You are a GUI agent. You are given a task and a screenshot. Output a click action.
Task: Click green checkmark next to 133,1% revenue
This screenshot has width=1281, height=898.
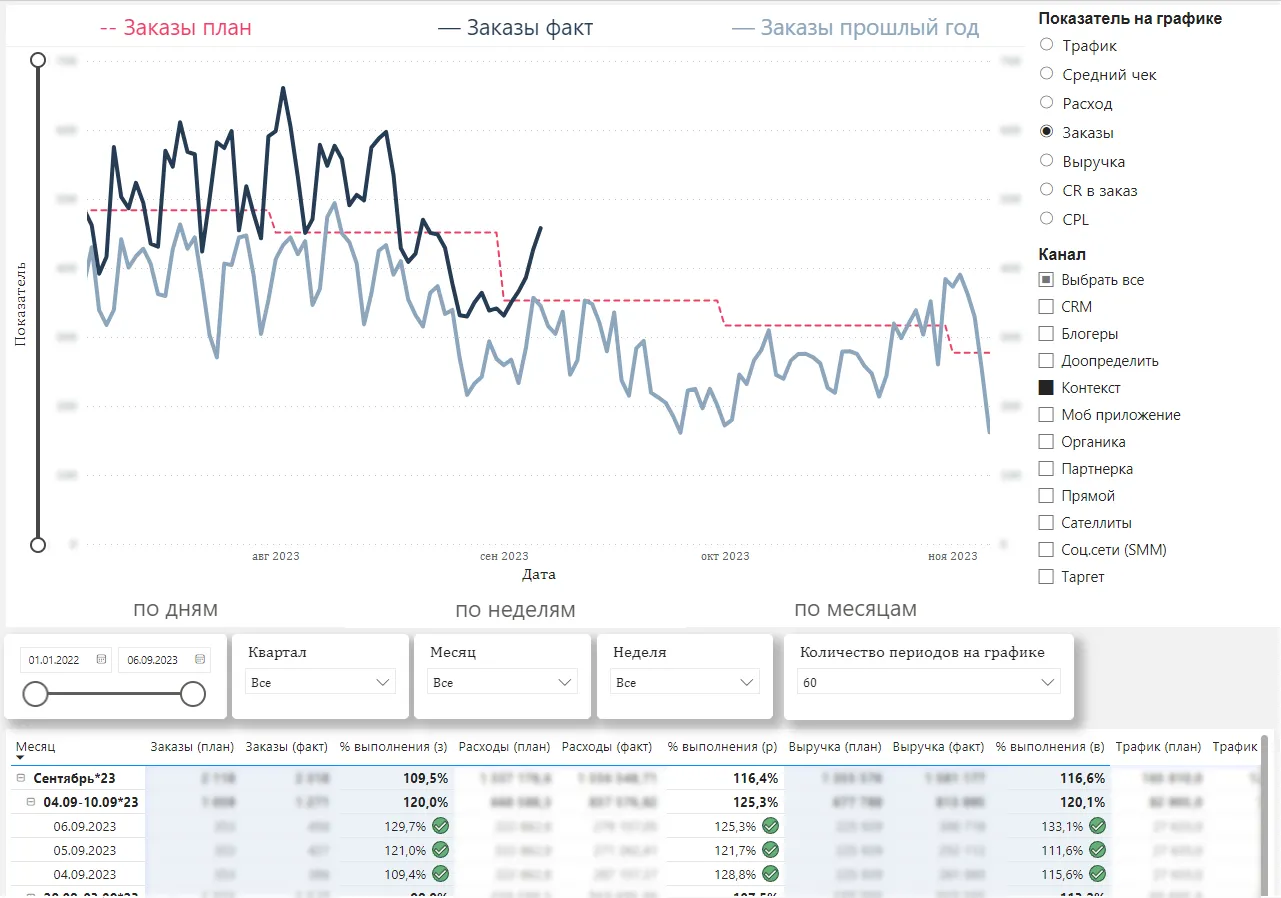[1097, 826]
